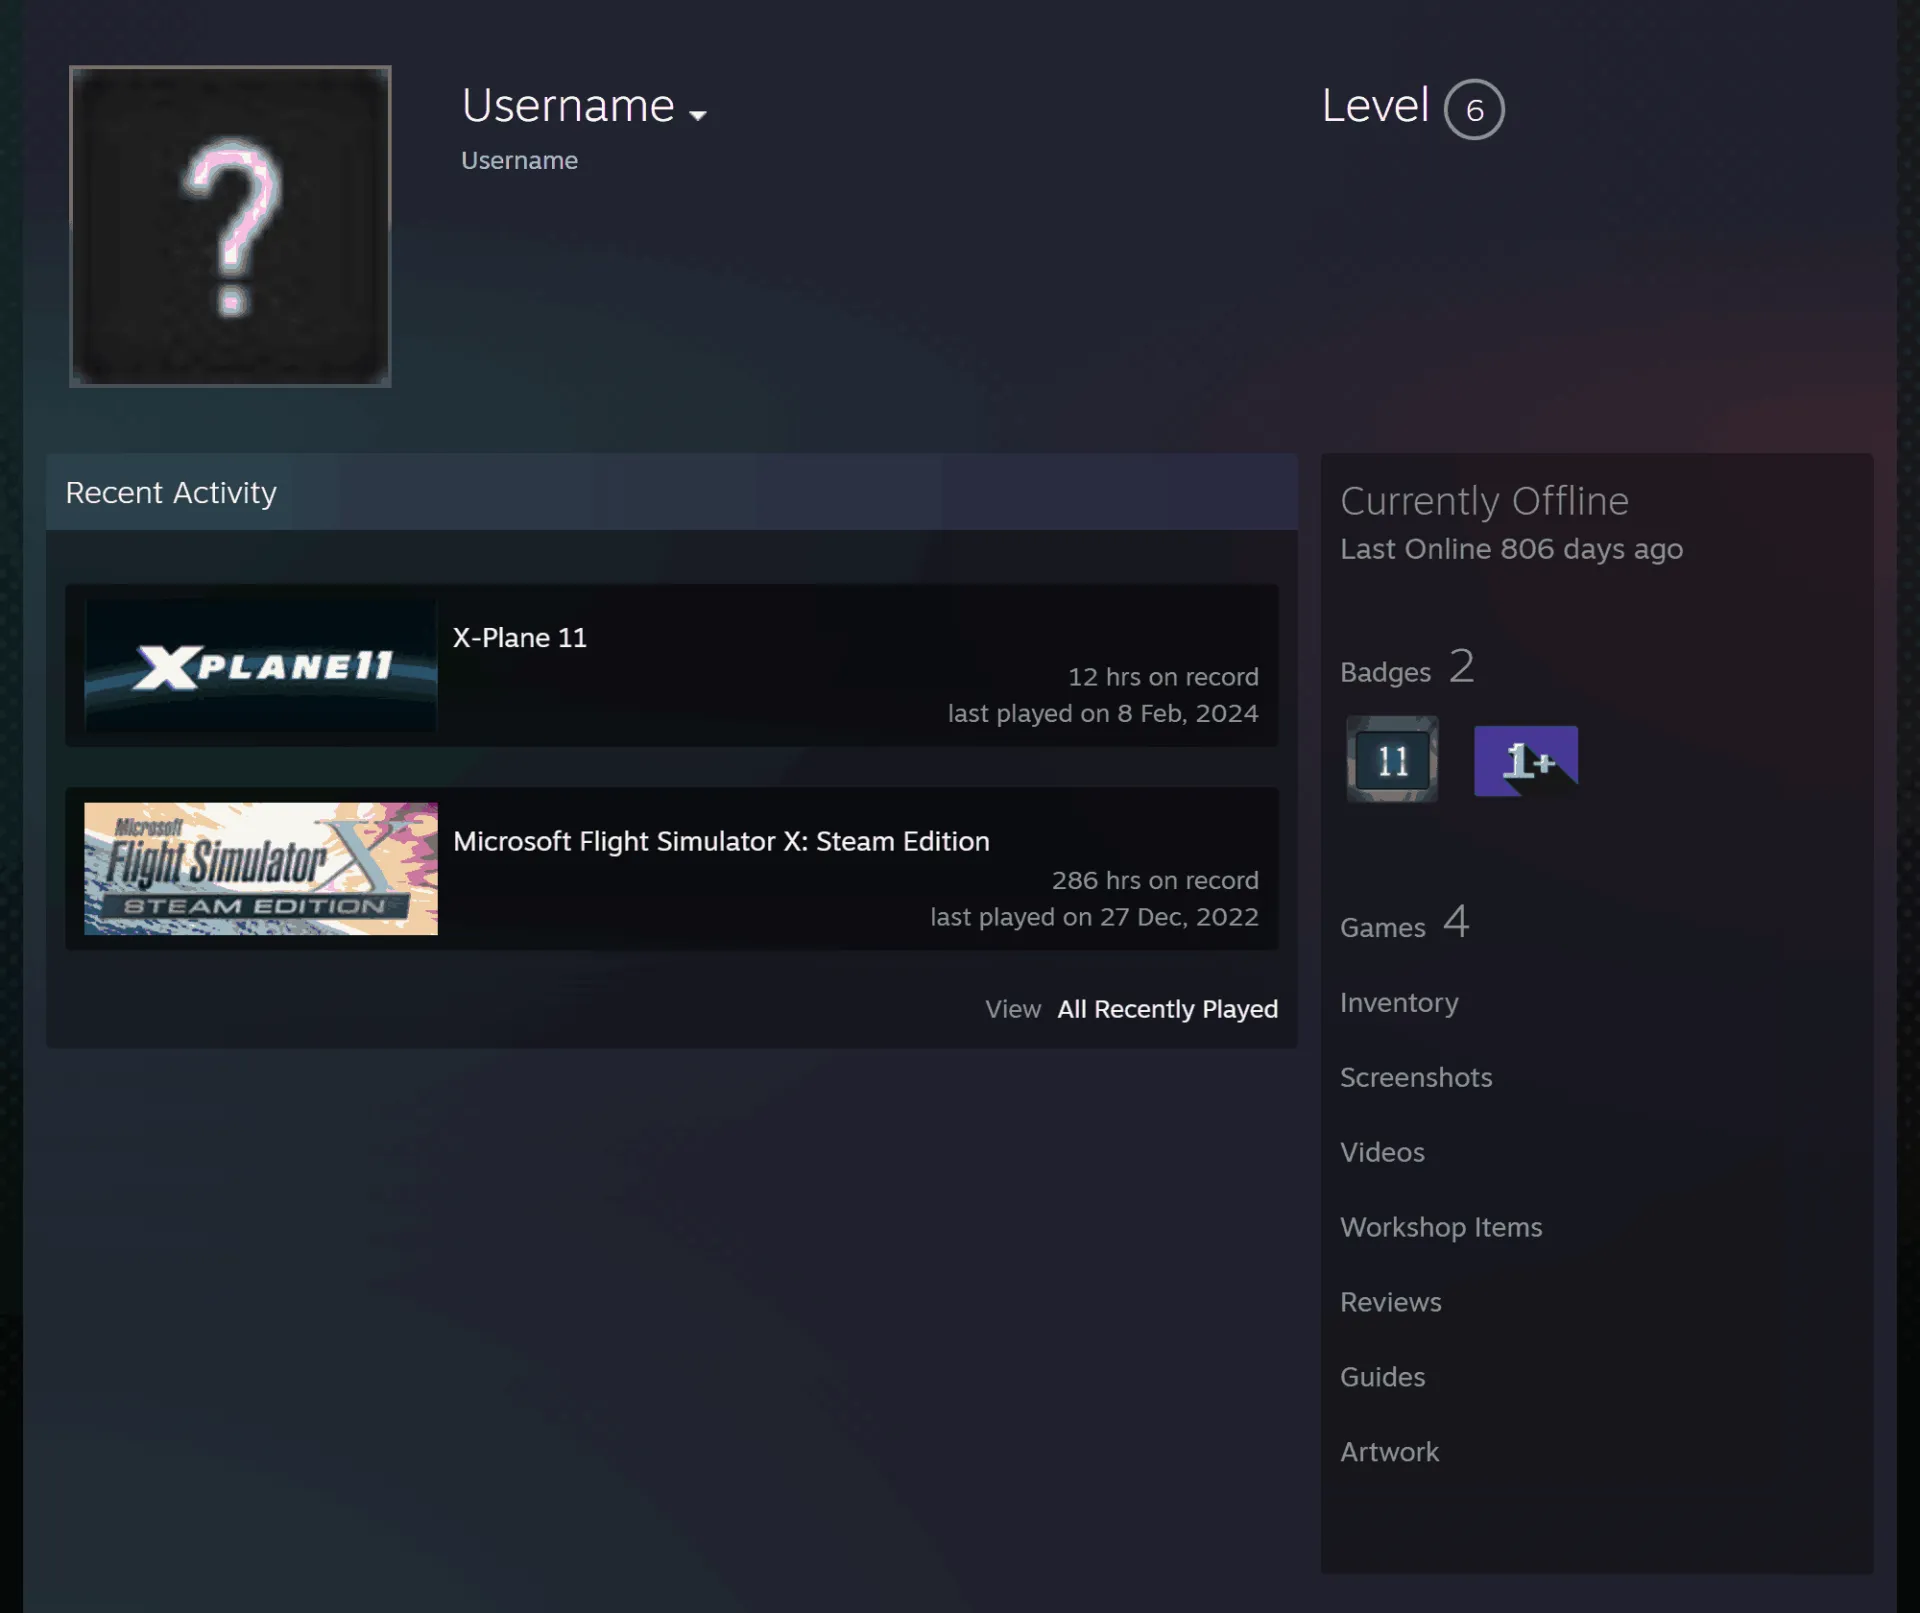Open the Flight Simulator X banner image

(261, 868)
